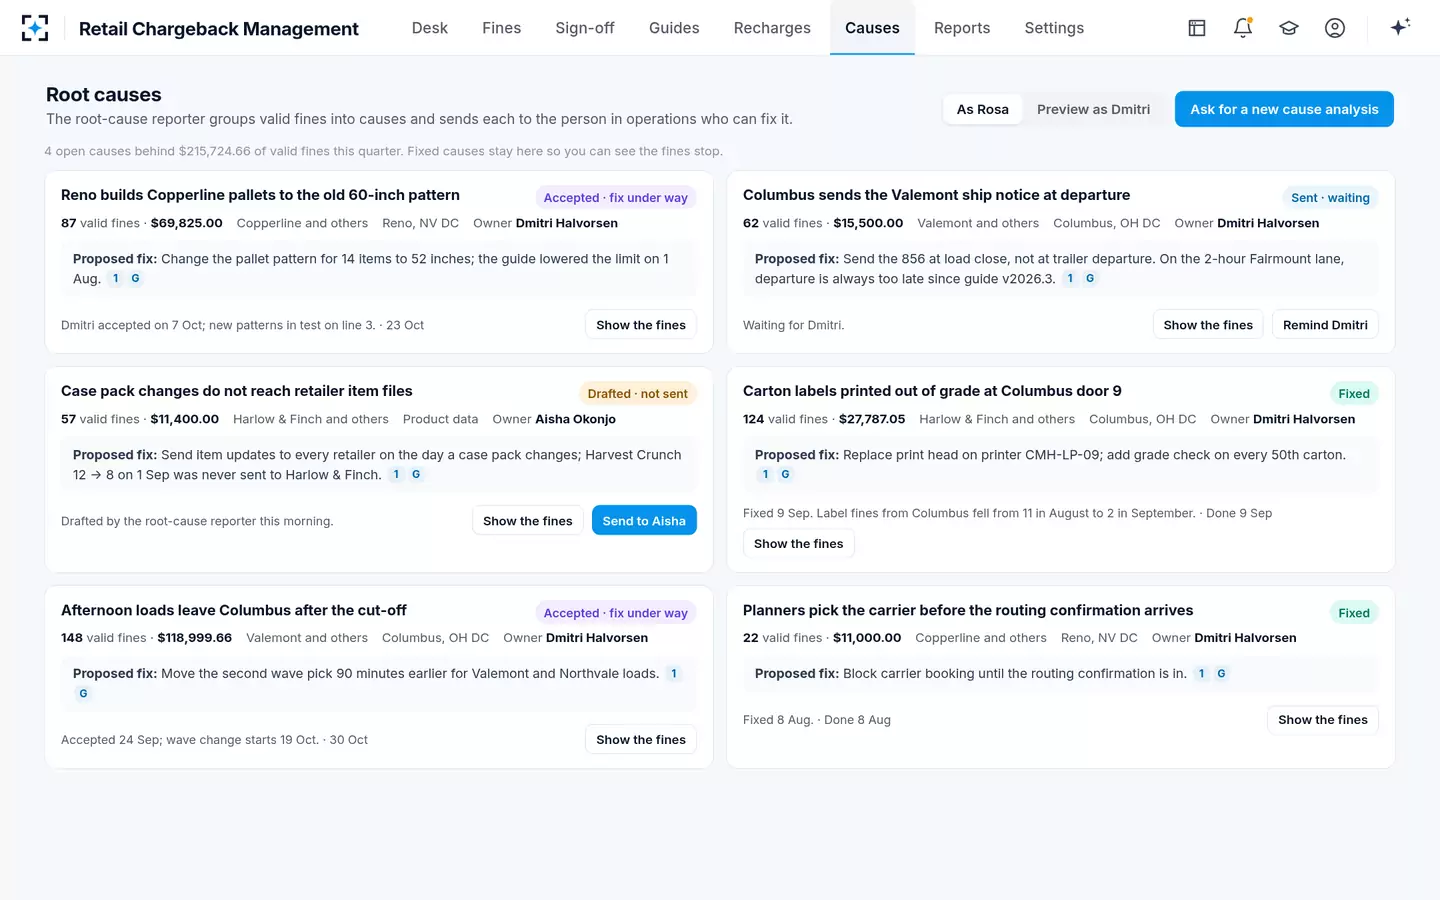Viewport: 1440px width, 900px height.
Task: Show the fines for afternoon loads cause
Action: pos(641,740)
